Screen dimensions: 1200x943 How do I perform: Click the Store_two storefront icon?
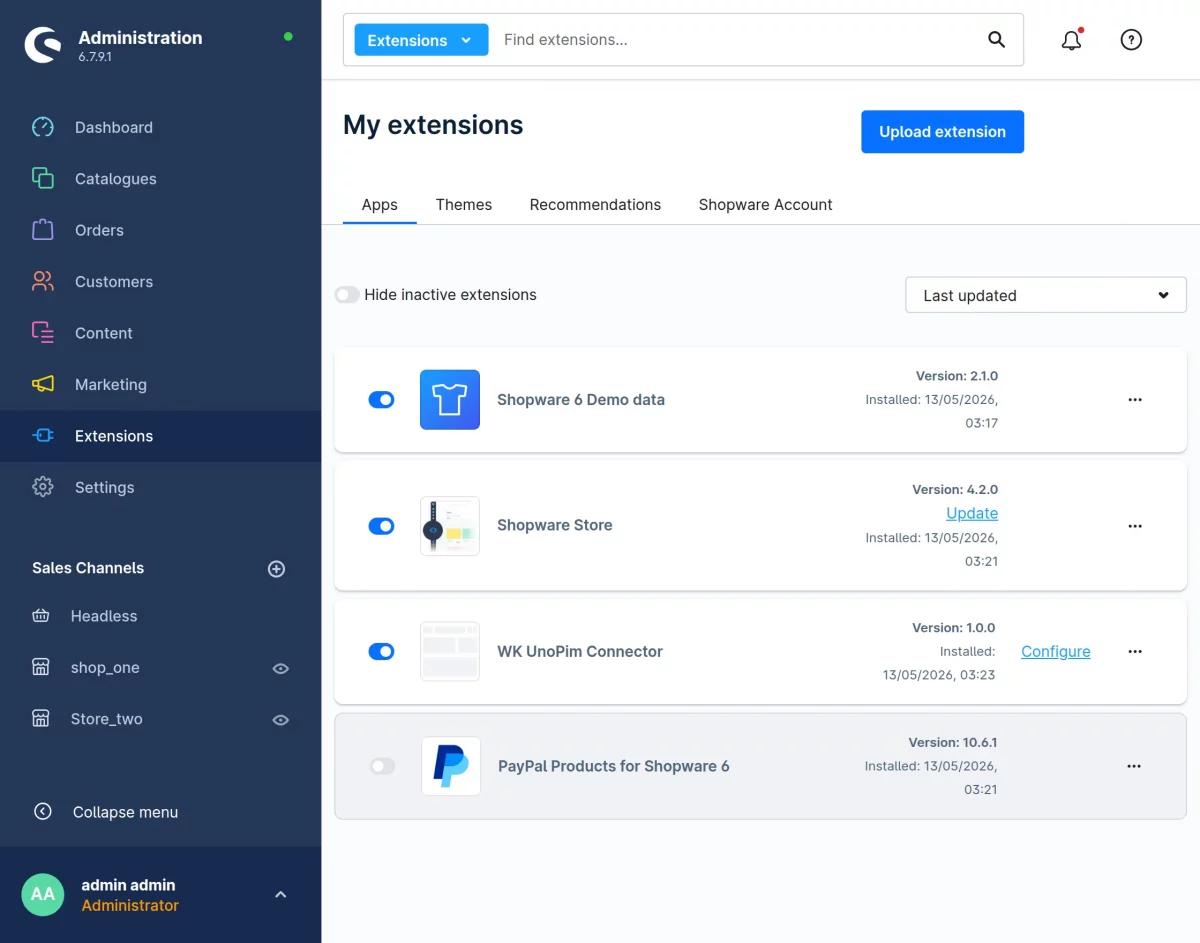41,719
